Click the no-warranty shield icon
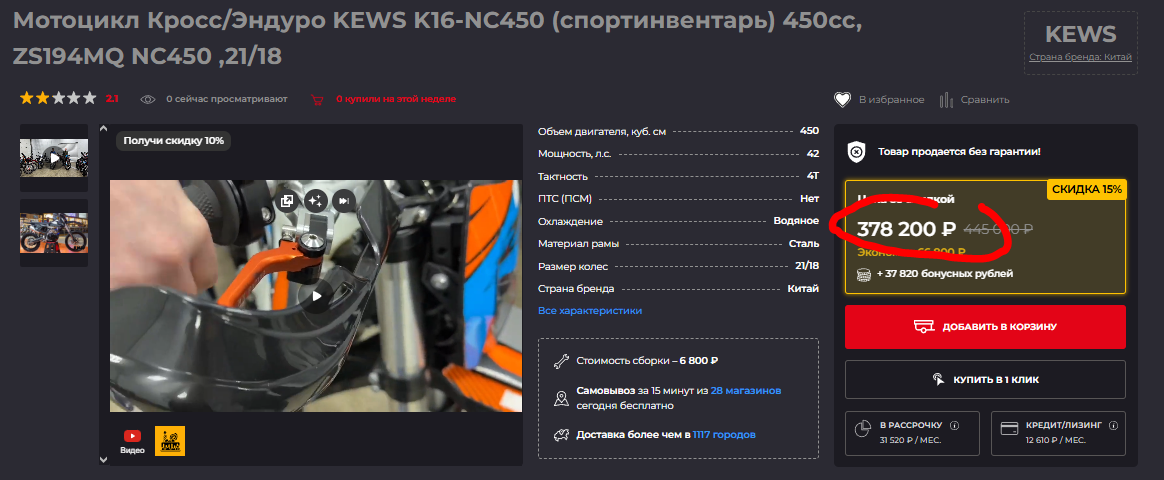This screenshot has height=480, width=1164. pos(856,152)
